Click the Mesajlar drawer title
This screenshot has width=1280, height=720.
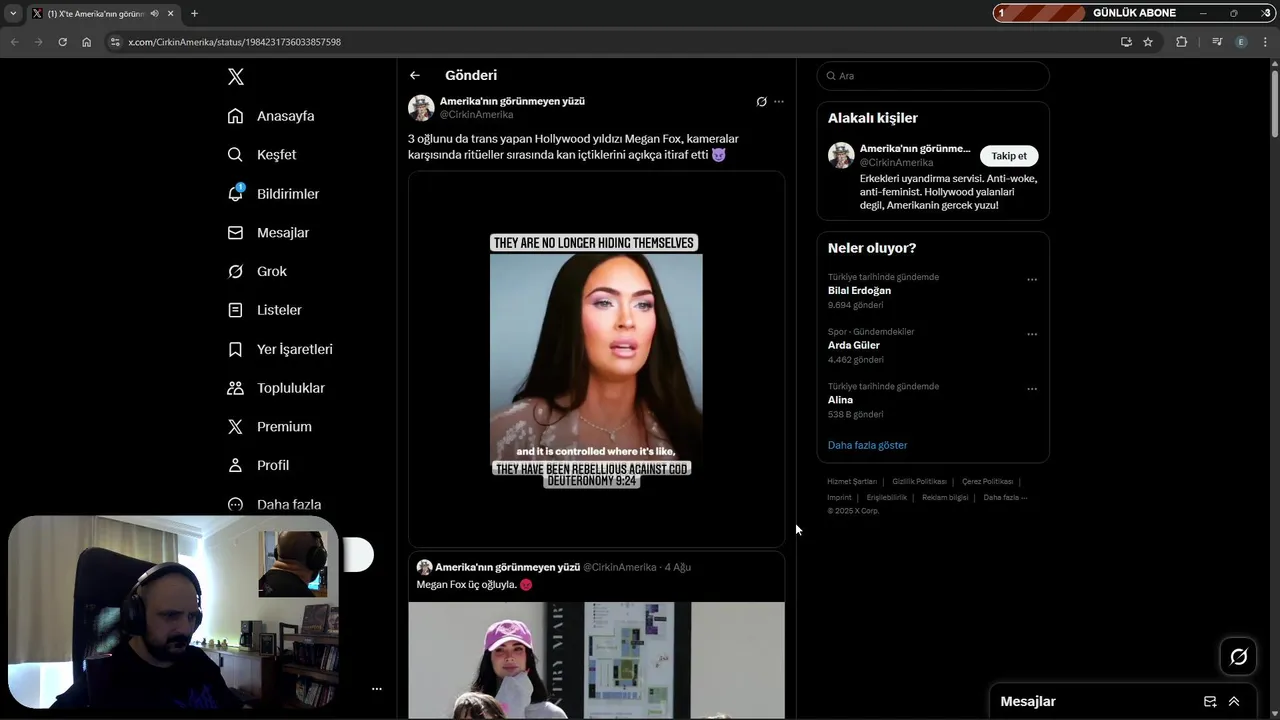coord(1028,702)
